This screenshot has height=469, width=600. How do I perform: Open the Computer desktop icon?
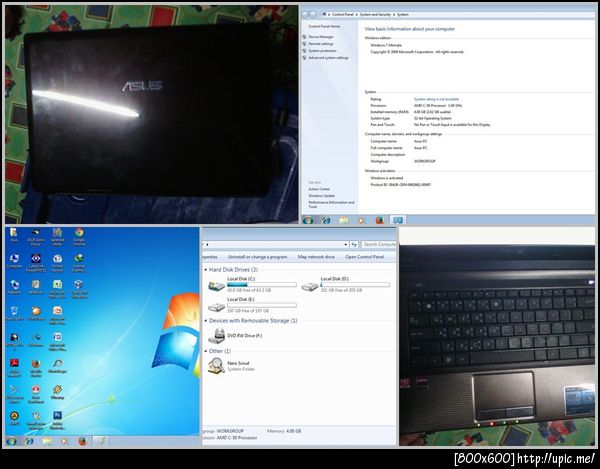click(x=14, y=262)
